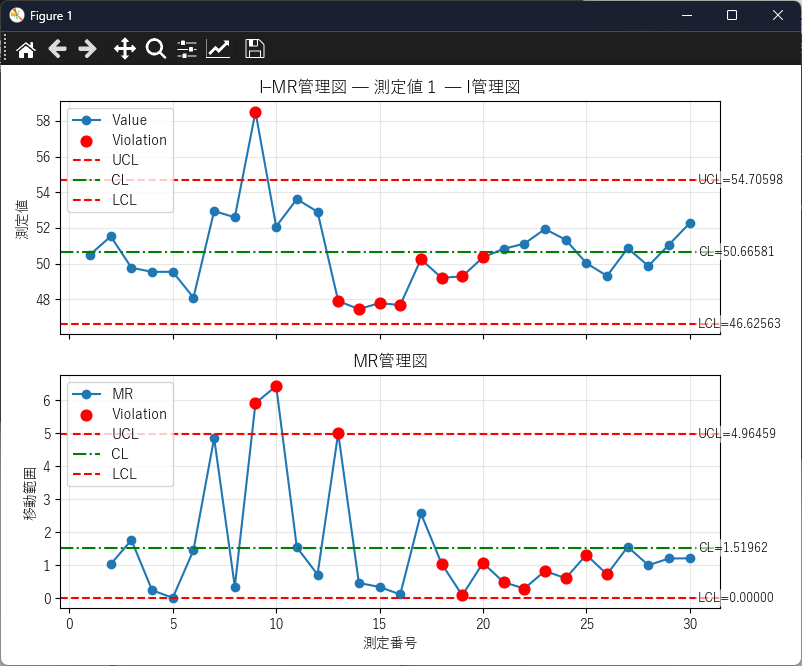Close the Figure 1 window
The width and height of the screenshot is (802, 666).
[x=778, y=15]
